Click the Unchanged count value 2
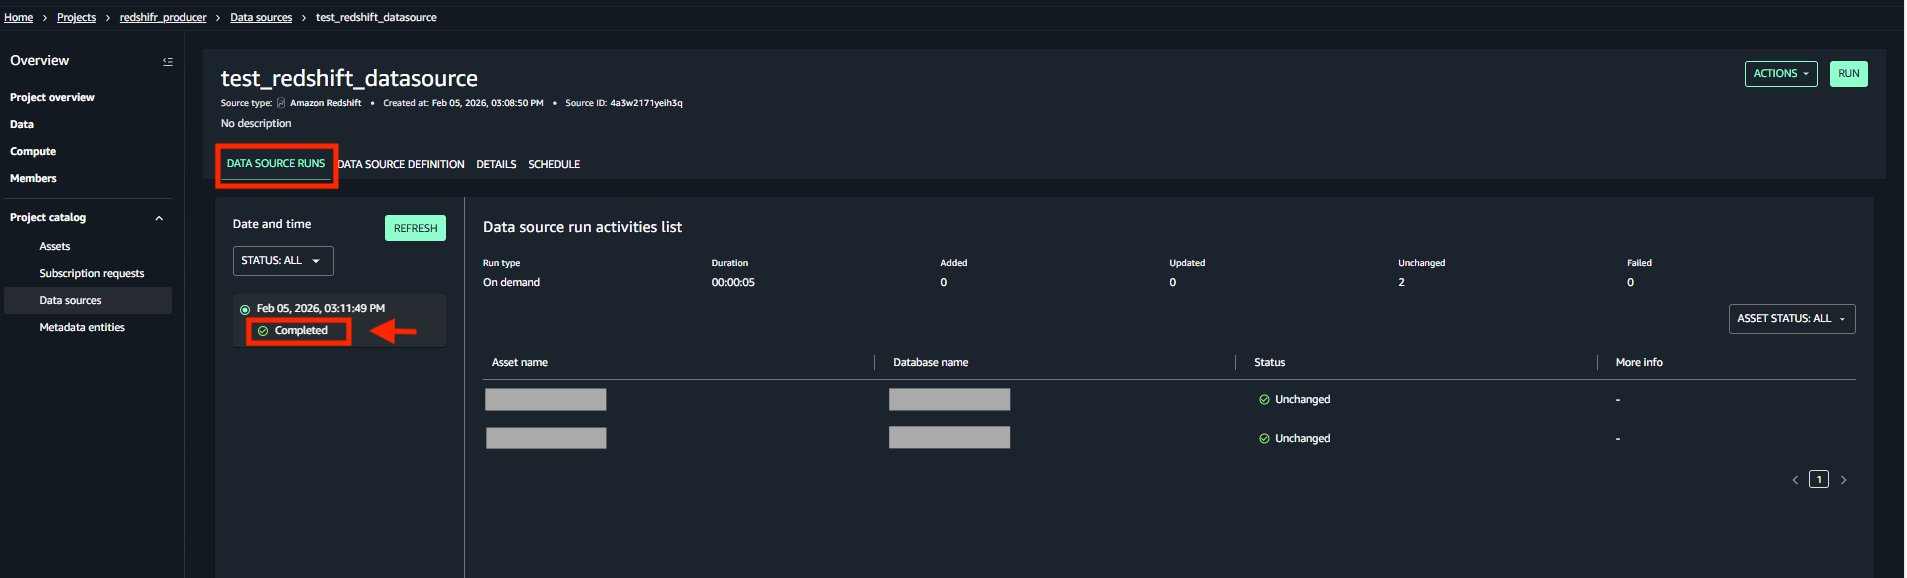The height and width of the screenshot is (578, 1907). [1401, 282]
